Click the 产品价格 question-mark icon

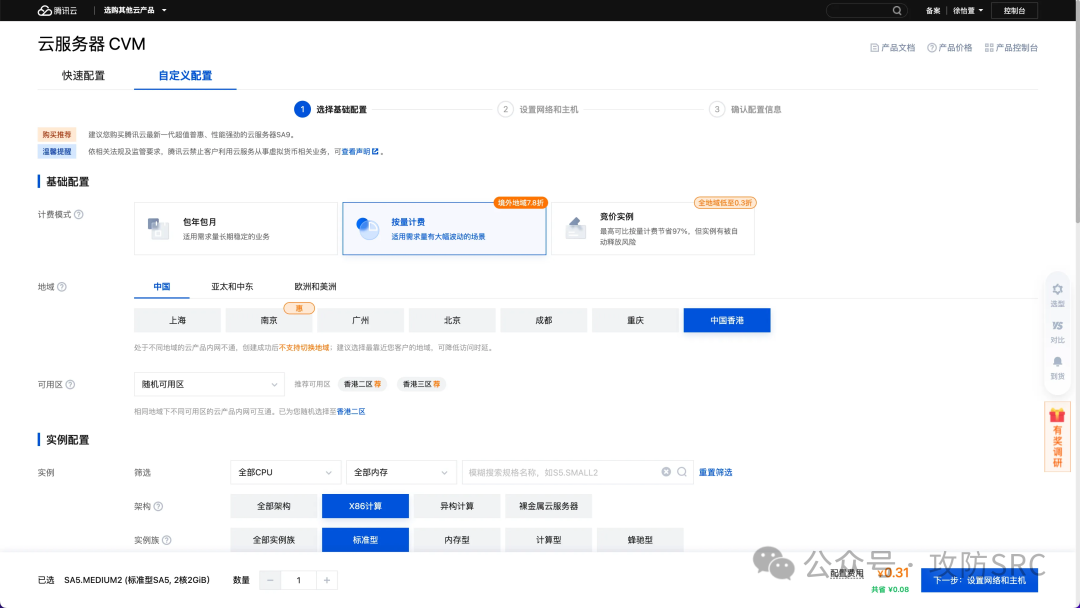(x=931, y=47)
